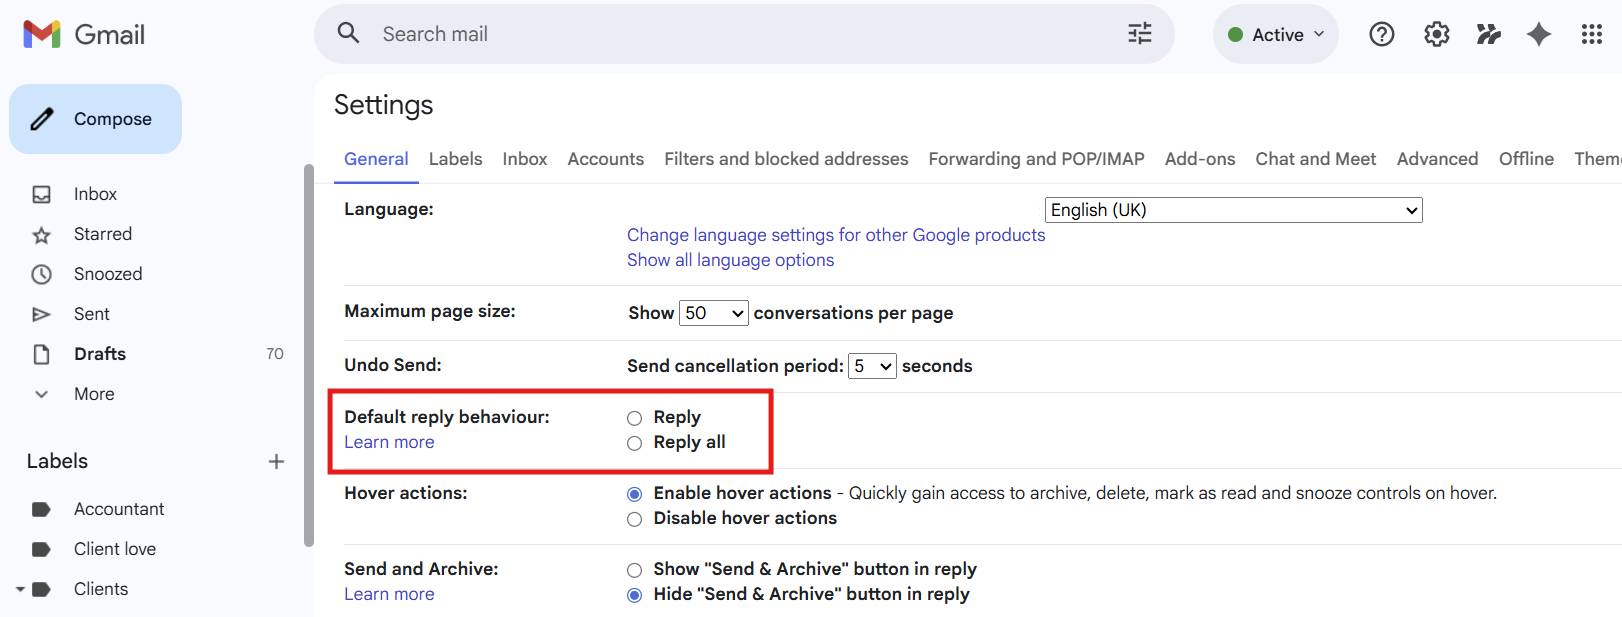The height and width of the screenshot is (617, 1622).
Task: Open the send cancellation period dropdown
Action: pyautogui.click(x=872, y=366)
